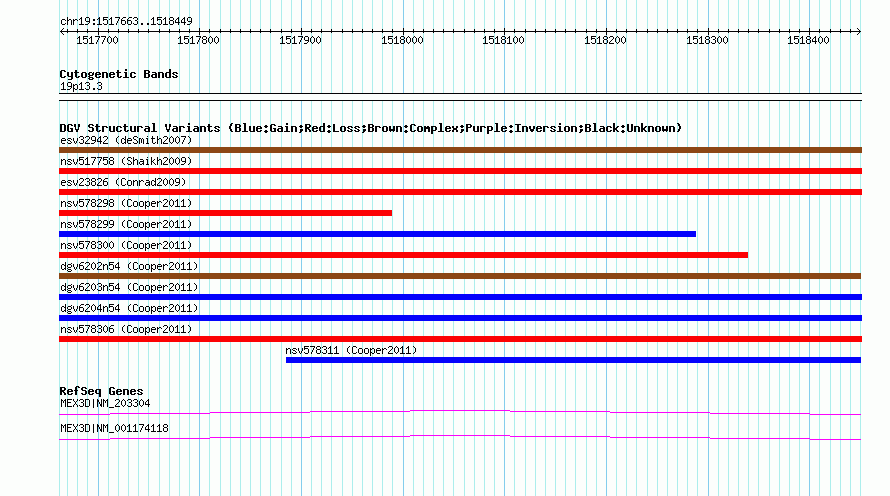The height and width of the screenshot is (496, 890).
Task: Click the RefSeq Genes track title
Action: [101, 392]
